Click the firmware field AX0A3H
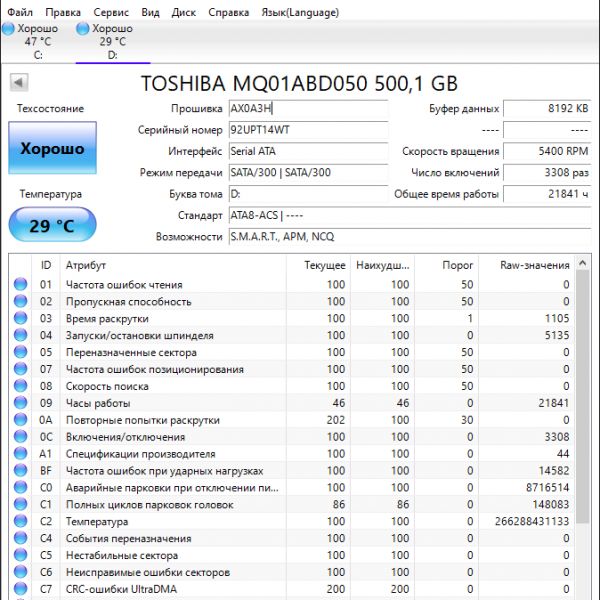Viewport: 600px width, 600px height. click(x=306, y=109)
